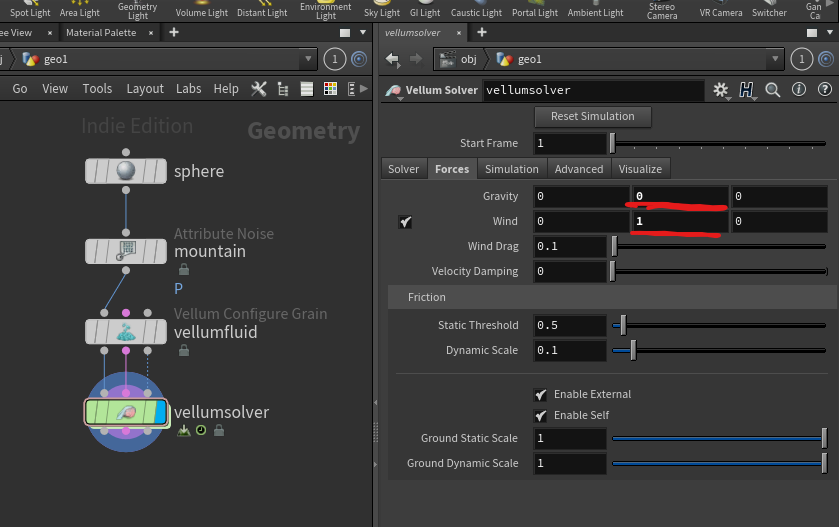Open parameter search magnifier icon
This screenshot has width=839, height=527.
click(772, 90)
